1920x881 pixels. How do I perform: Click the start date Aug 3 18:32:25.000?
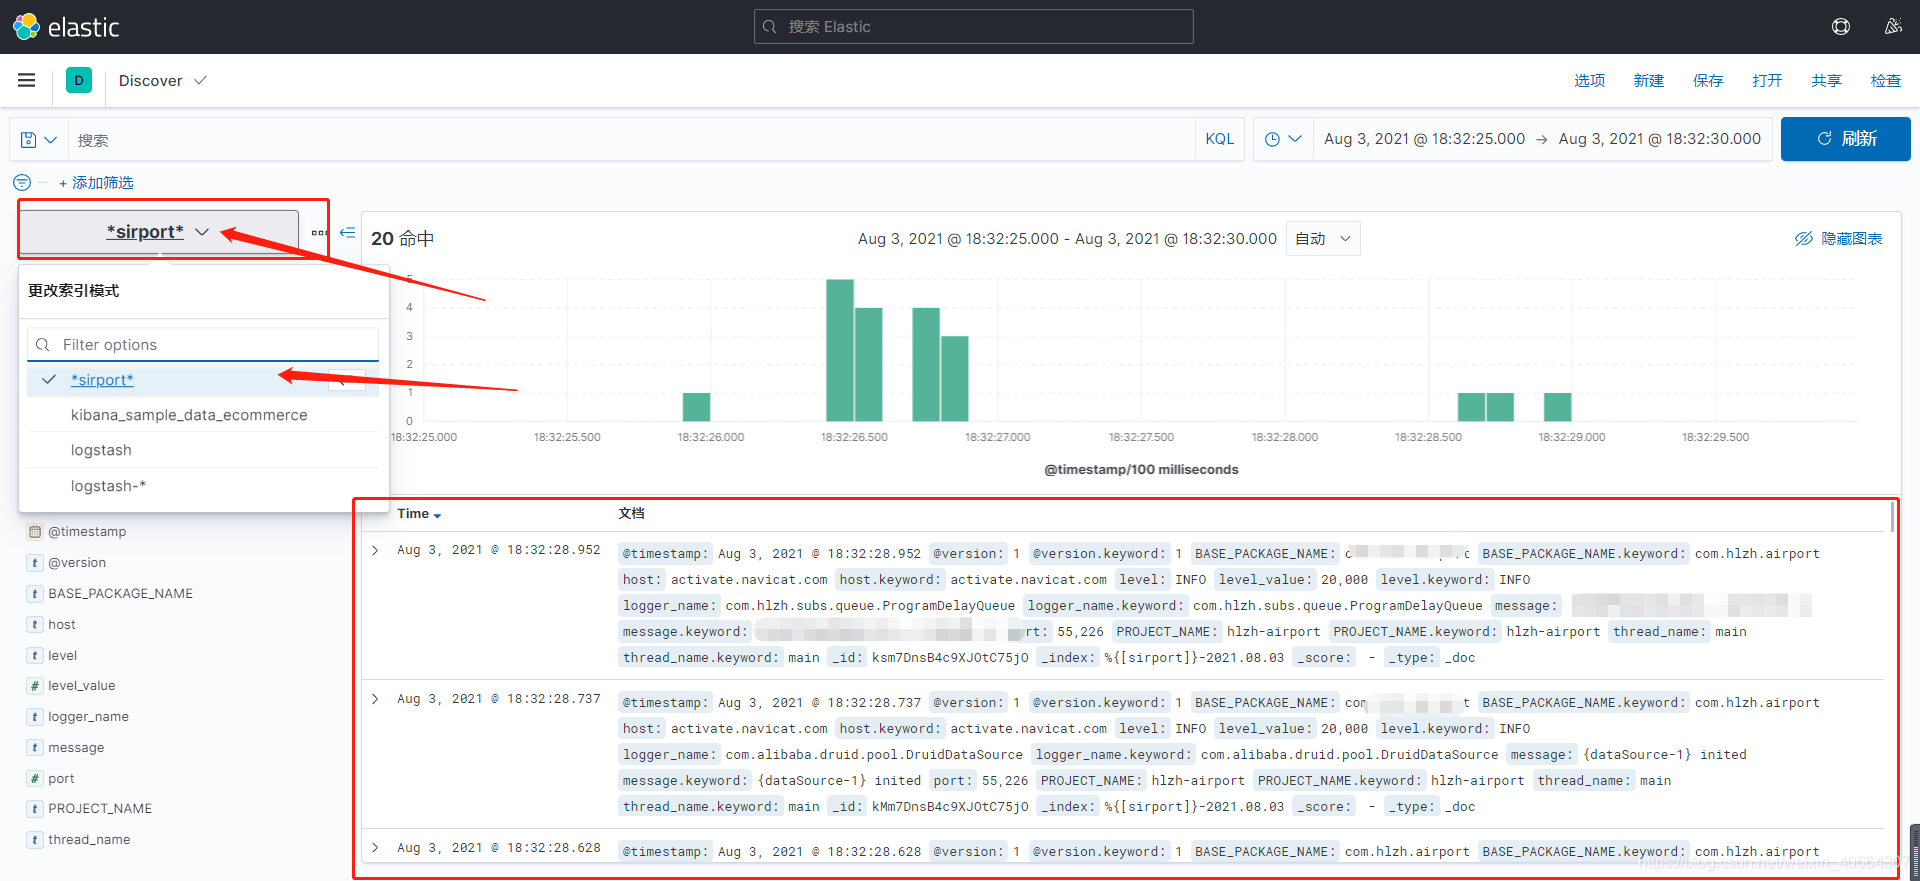(x=1424, y=139)
